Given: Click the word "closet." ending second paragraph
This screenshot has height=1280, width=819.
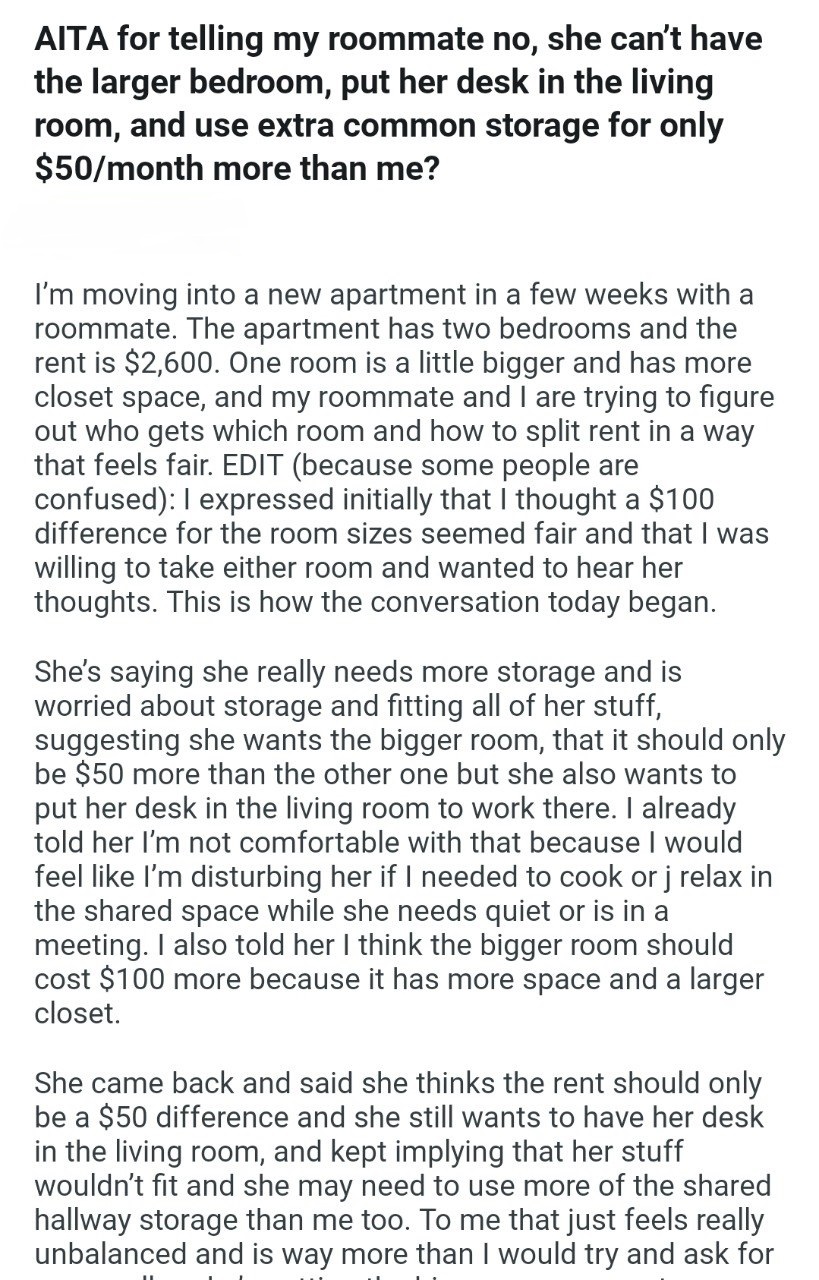Looking at the screenshot, I should tap(77, 1013).
